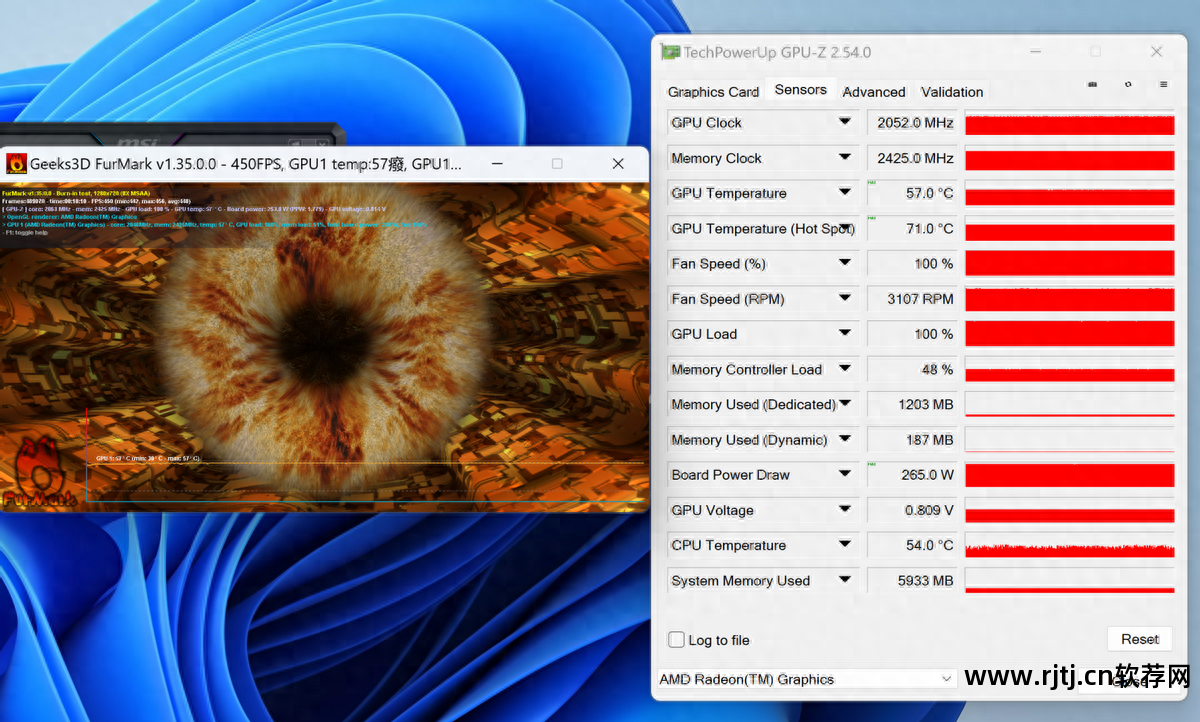Open the Fan Speed (RPM) dropdown
This screenshot has height=722, width=1200.
pos(845,298)
